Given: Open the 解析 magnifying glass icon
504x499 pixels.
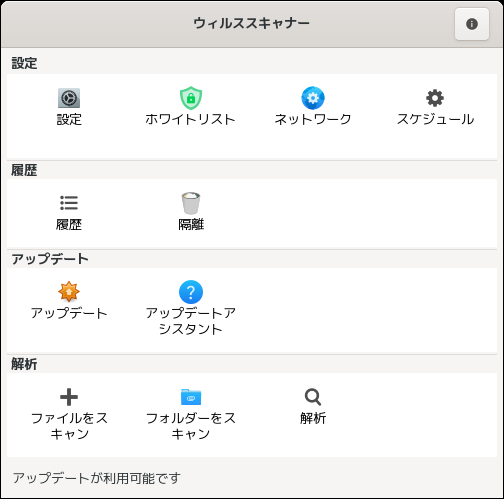Looking at the screenshot, I should pos(313,397).
